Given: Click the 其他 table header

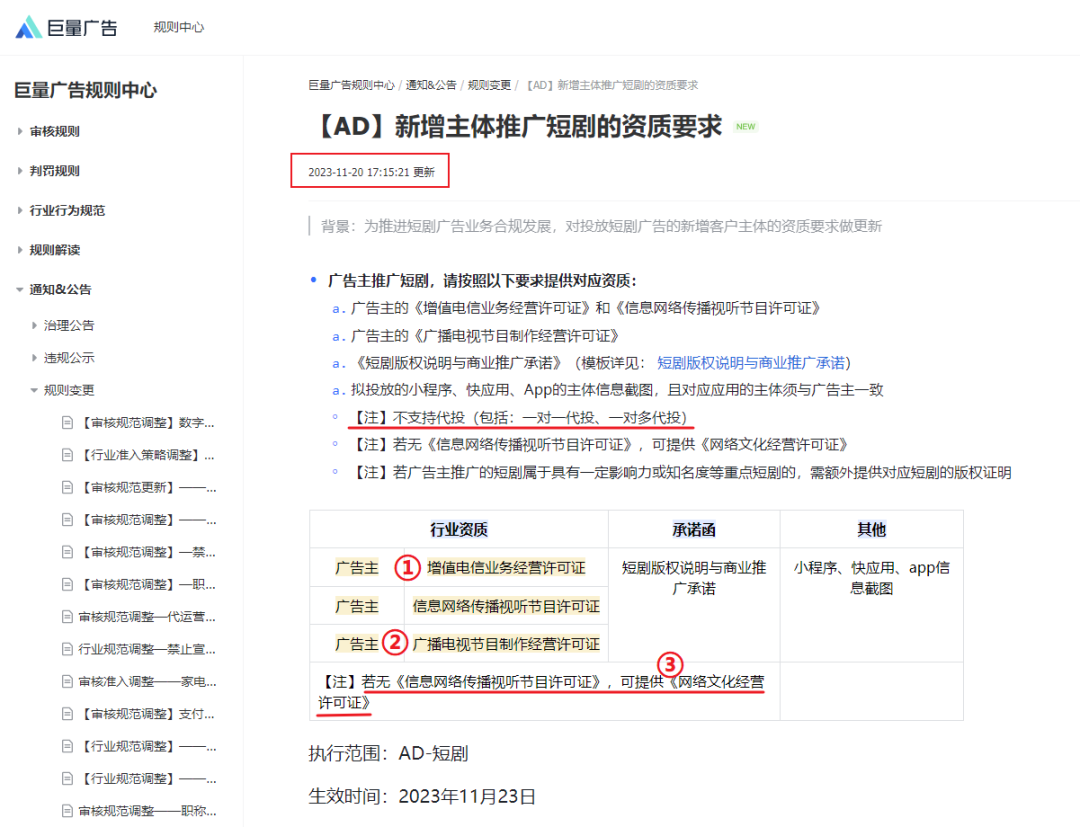Looking at the screenshot, I should [871, 530].
